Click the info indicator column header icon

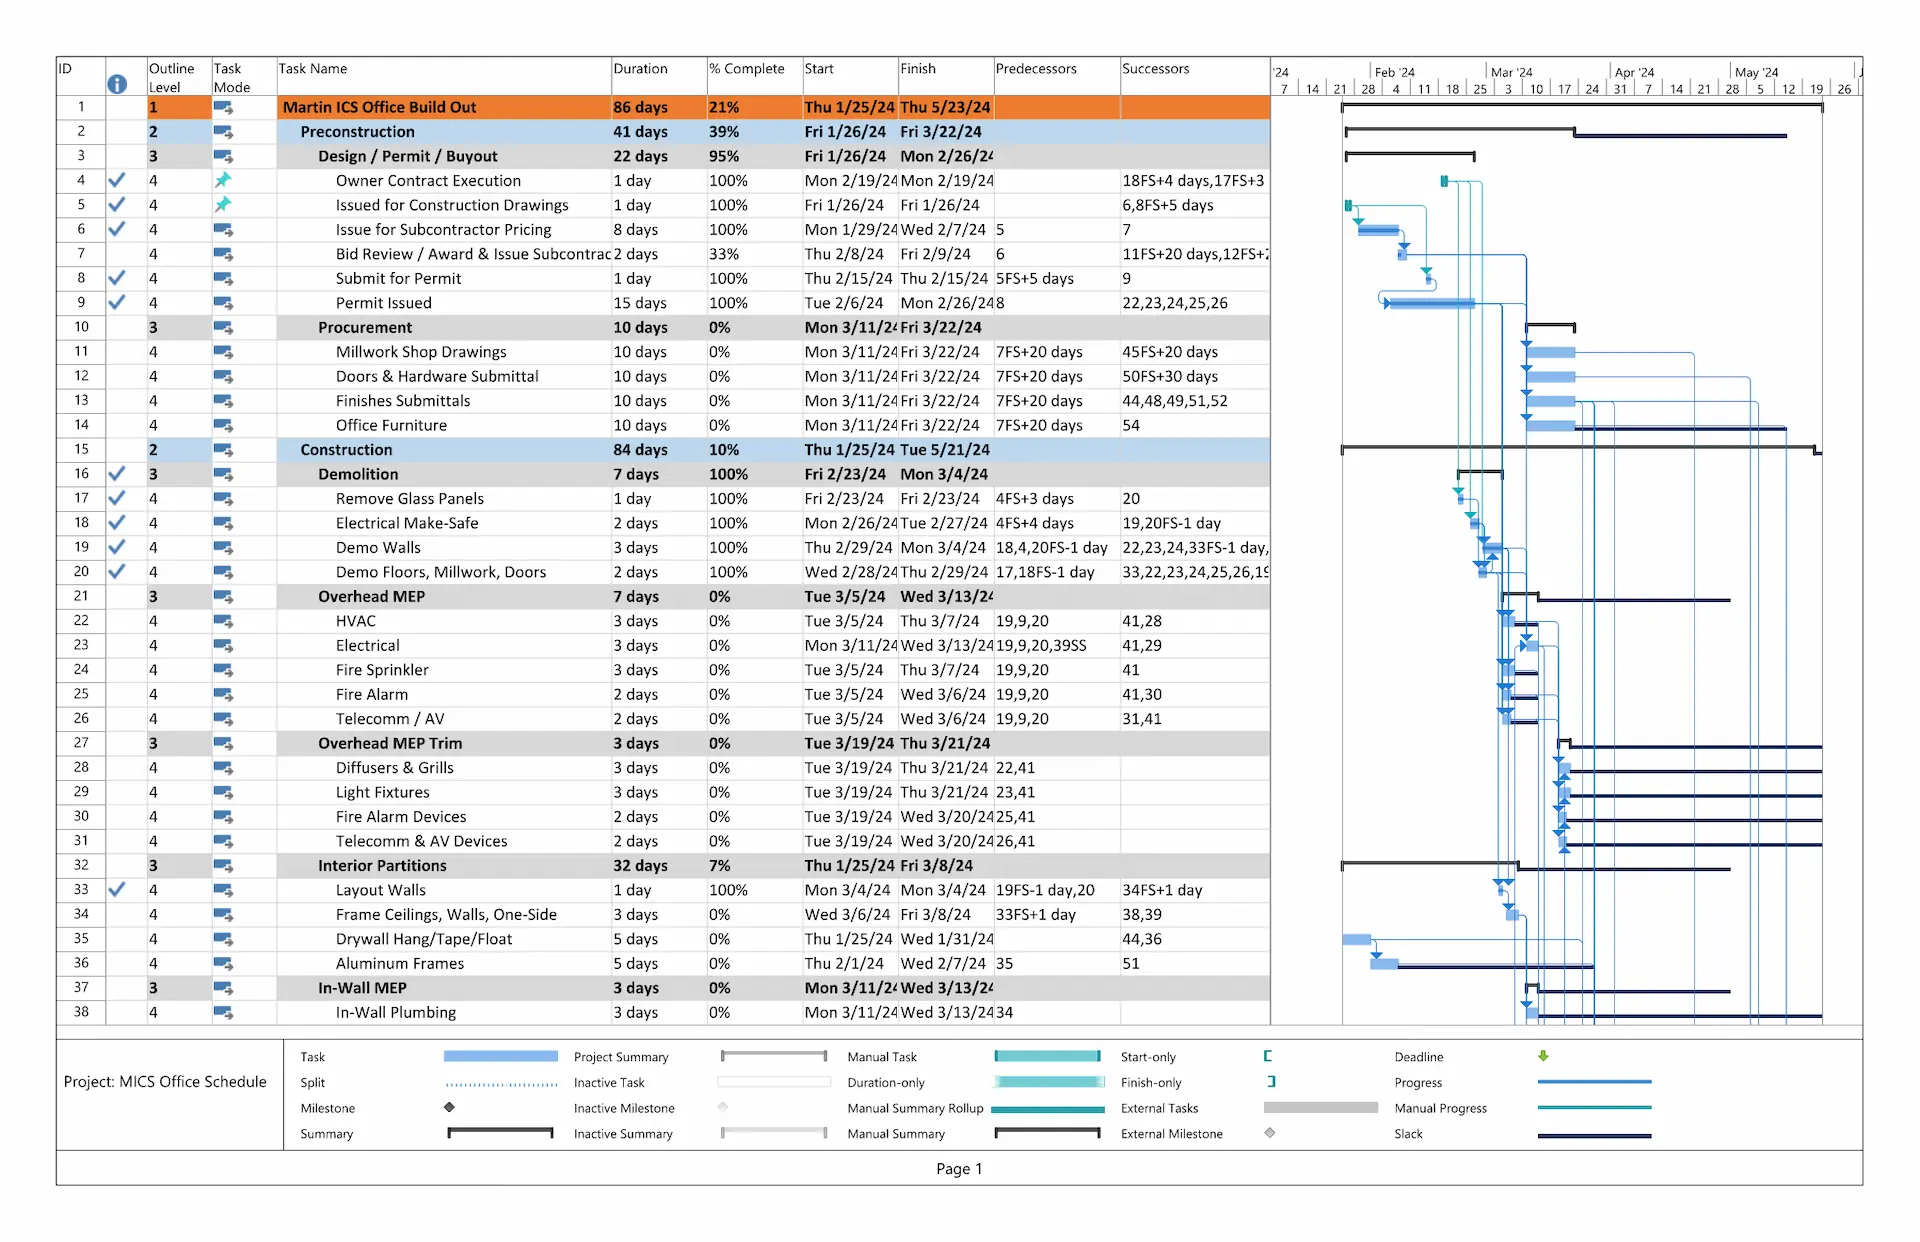pyautogui.click(x=117, y=84)
